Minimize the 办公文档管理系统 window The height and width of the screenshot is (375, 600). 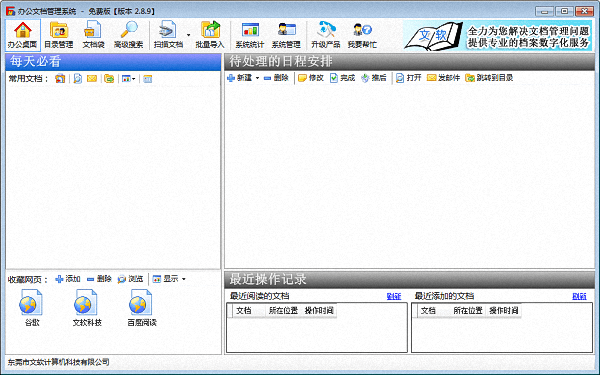coord(545,11)
